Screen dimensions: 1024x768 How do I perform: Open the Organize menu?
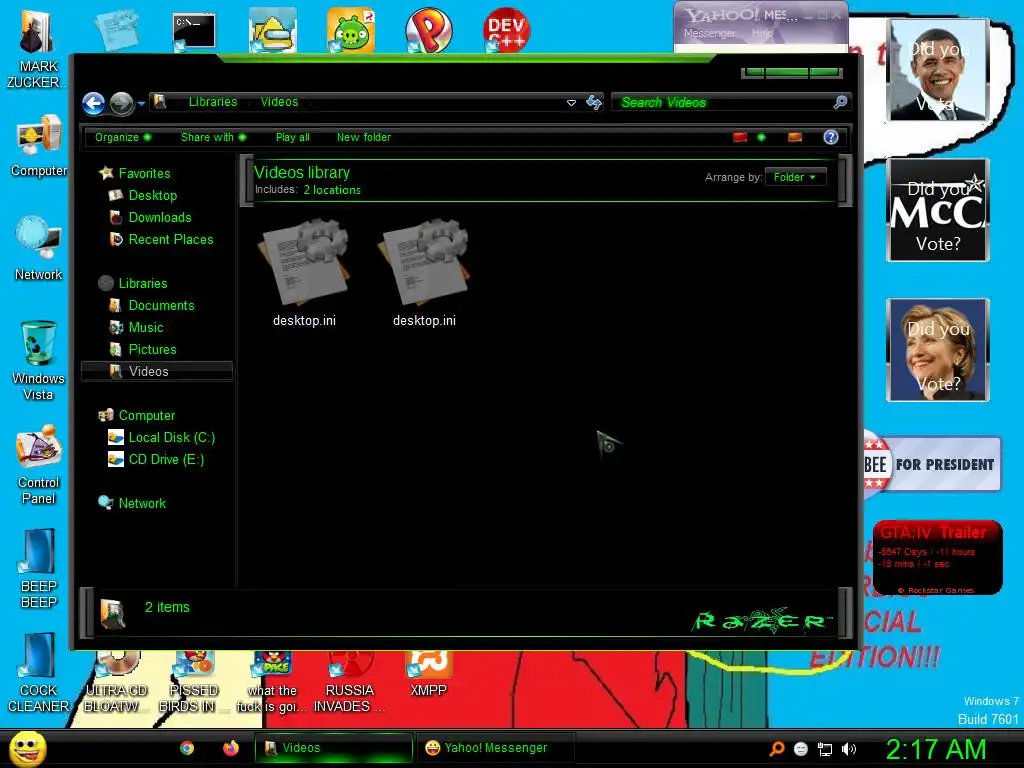123,137
